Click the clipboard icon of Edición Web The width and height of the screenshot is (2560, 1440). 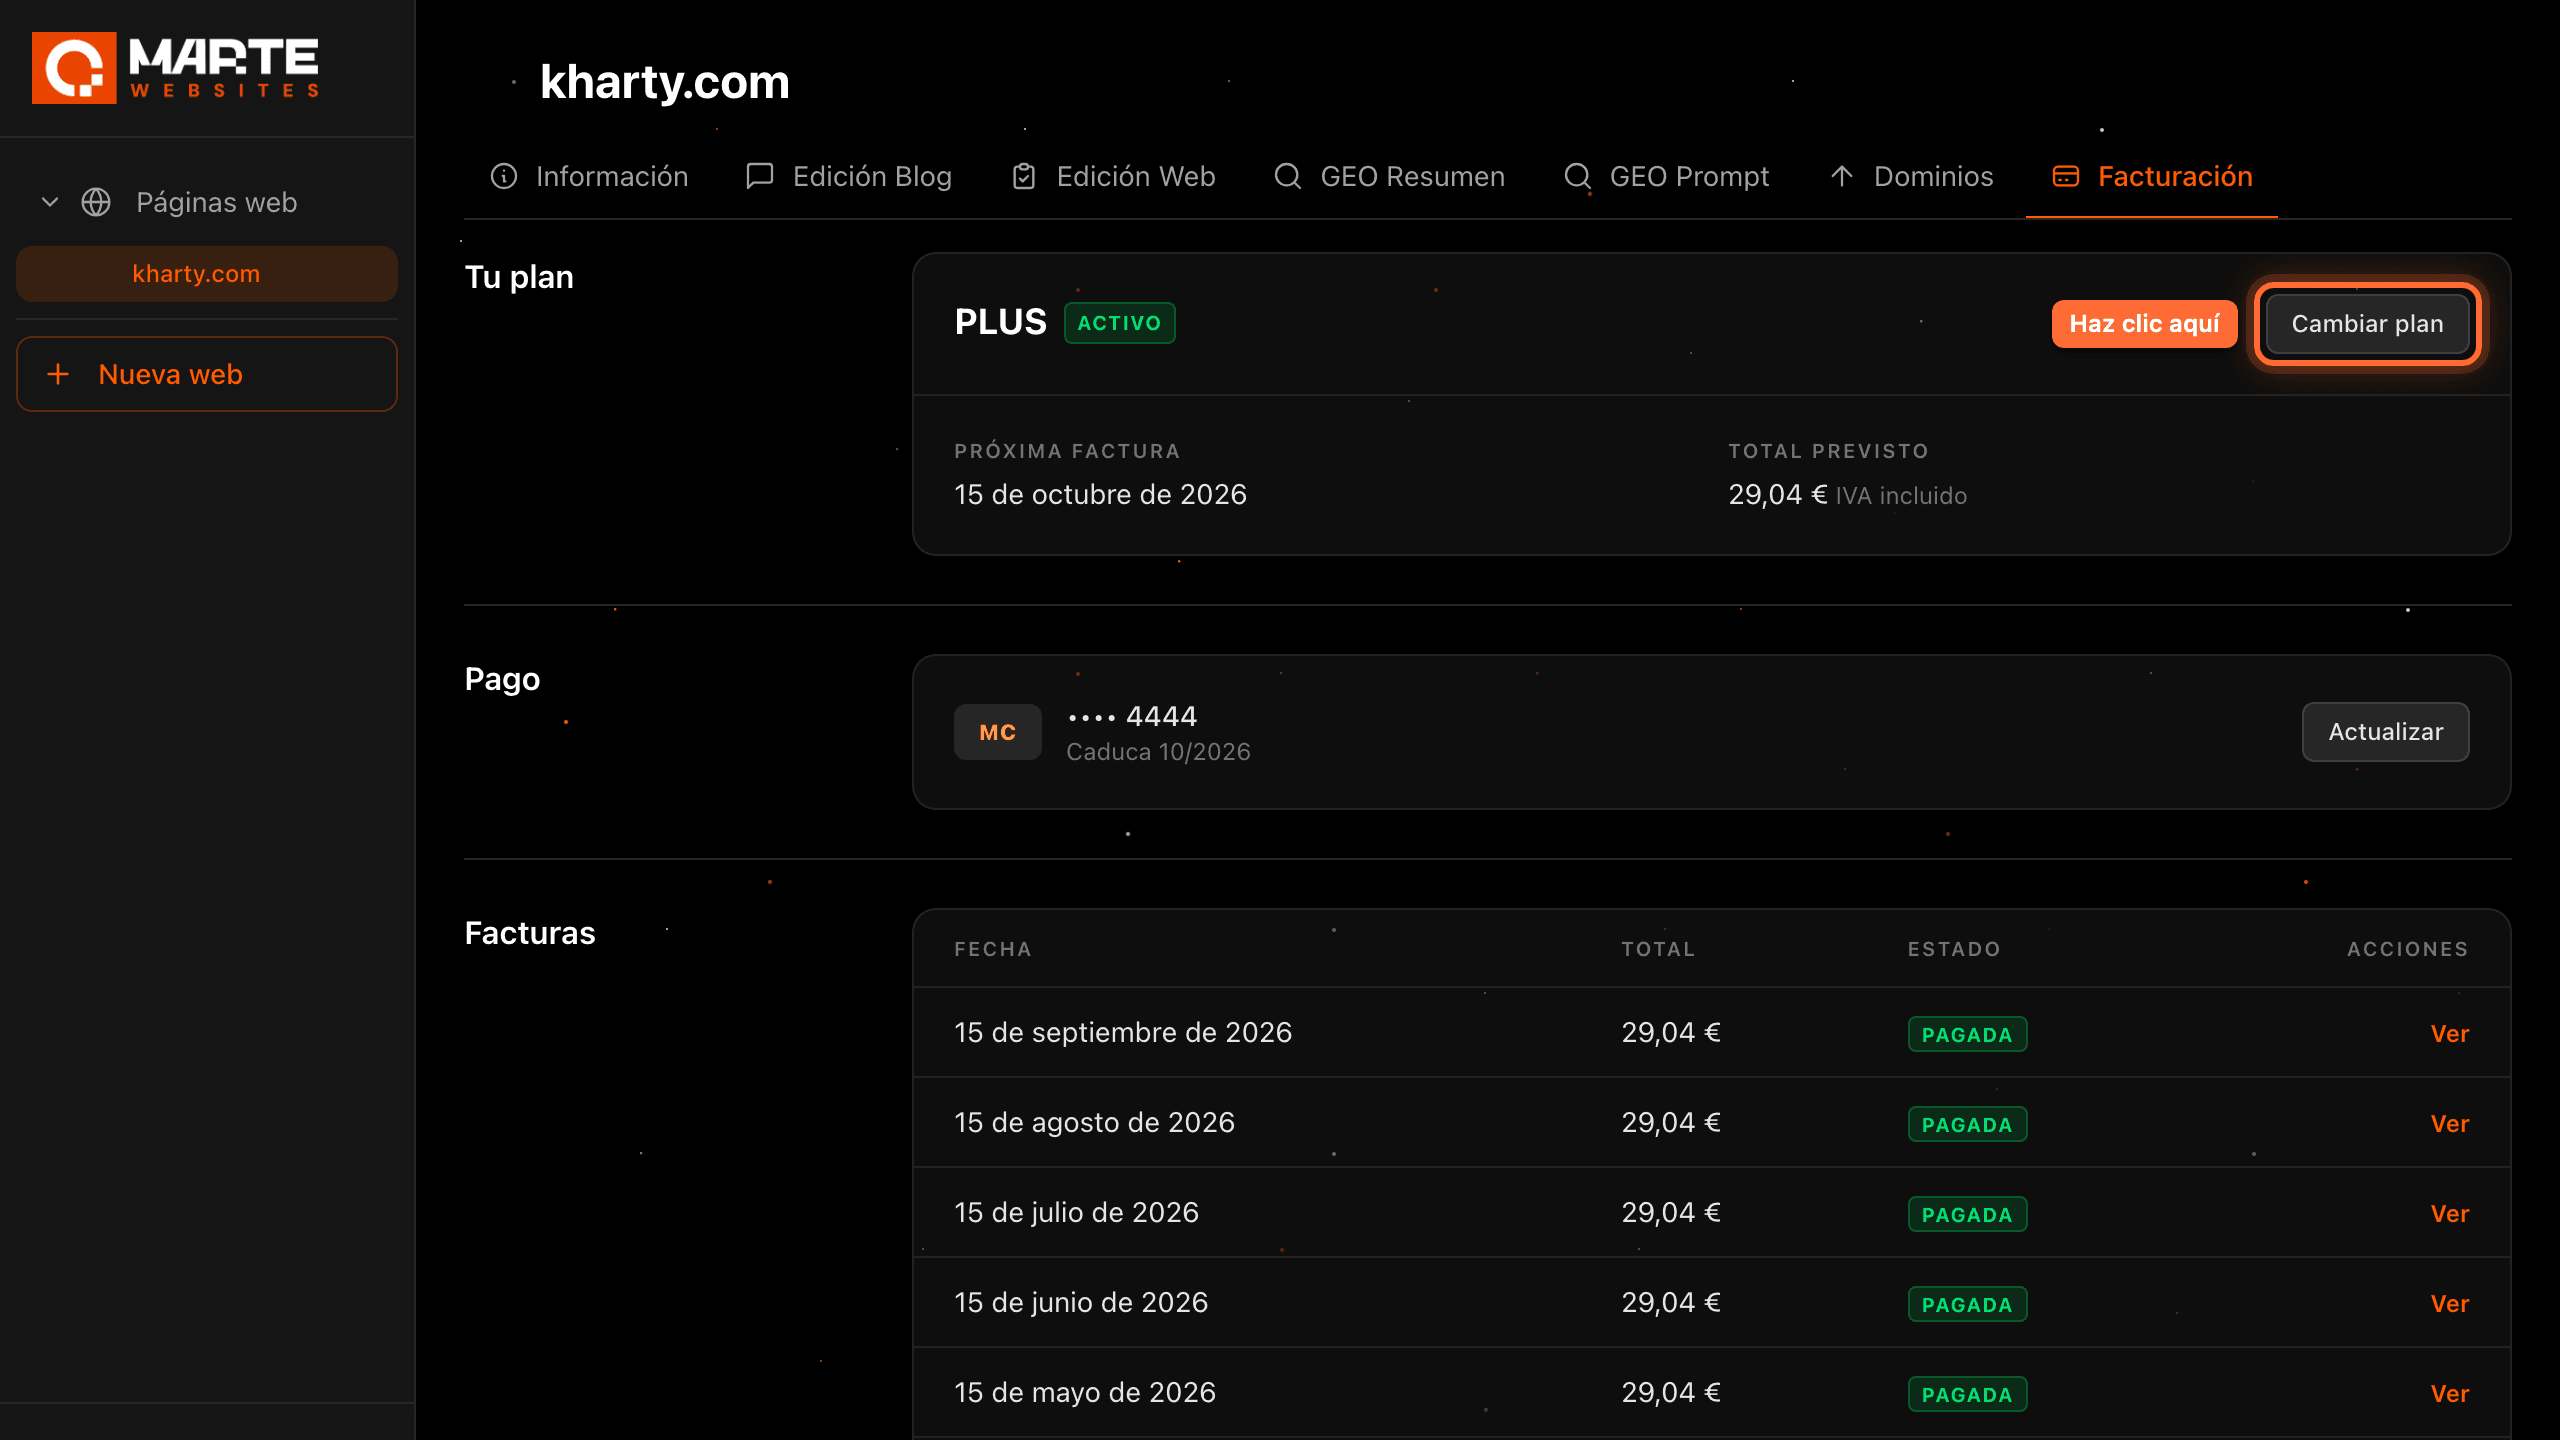1024,176
